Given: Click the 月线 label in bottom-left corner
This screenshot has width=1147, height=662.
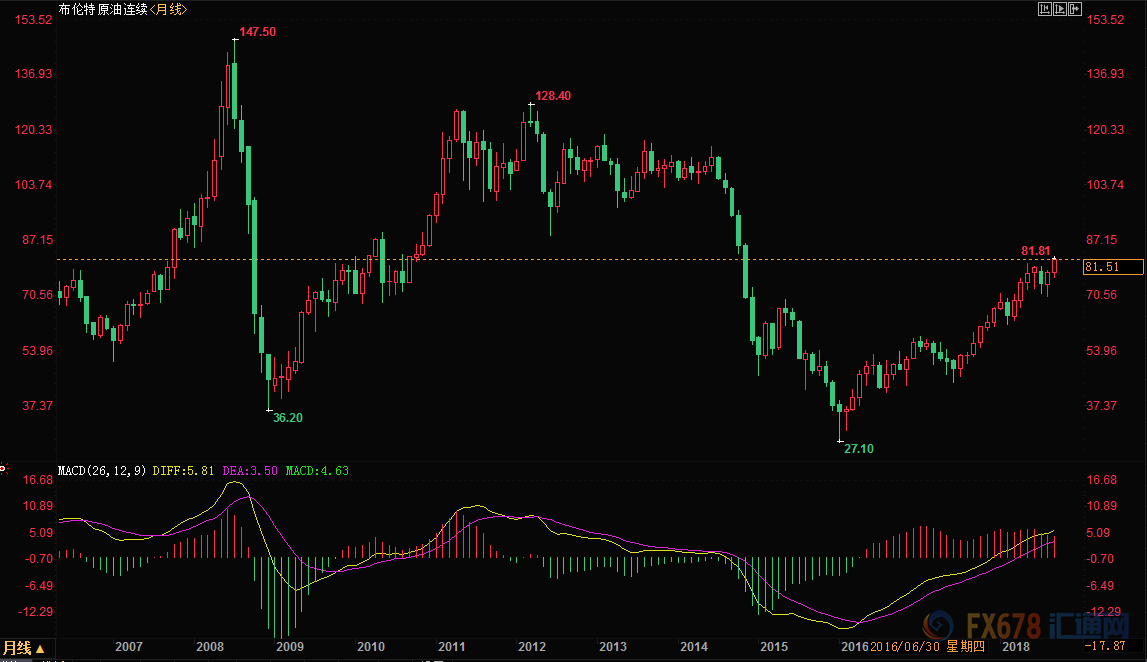Looking at the screenshot, I should coord(17,648).
